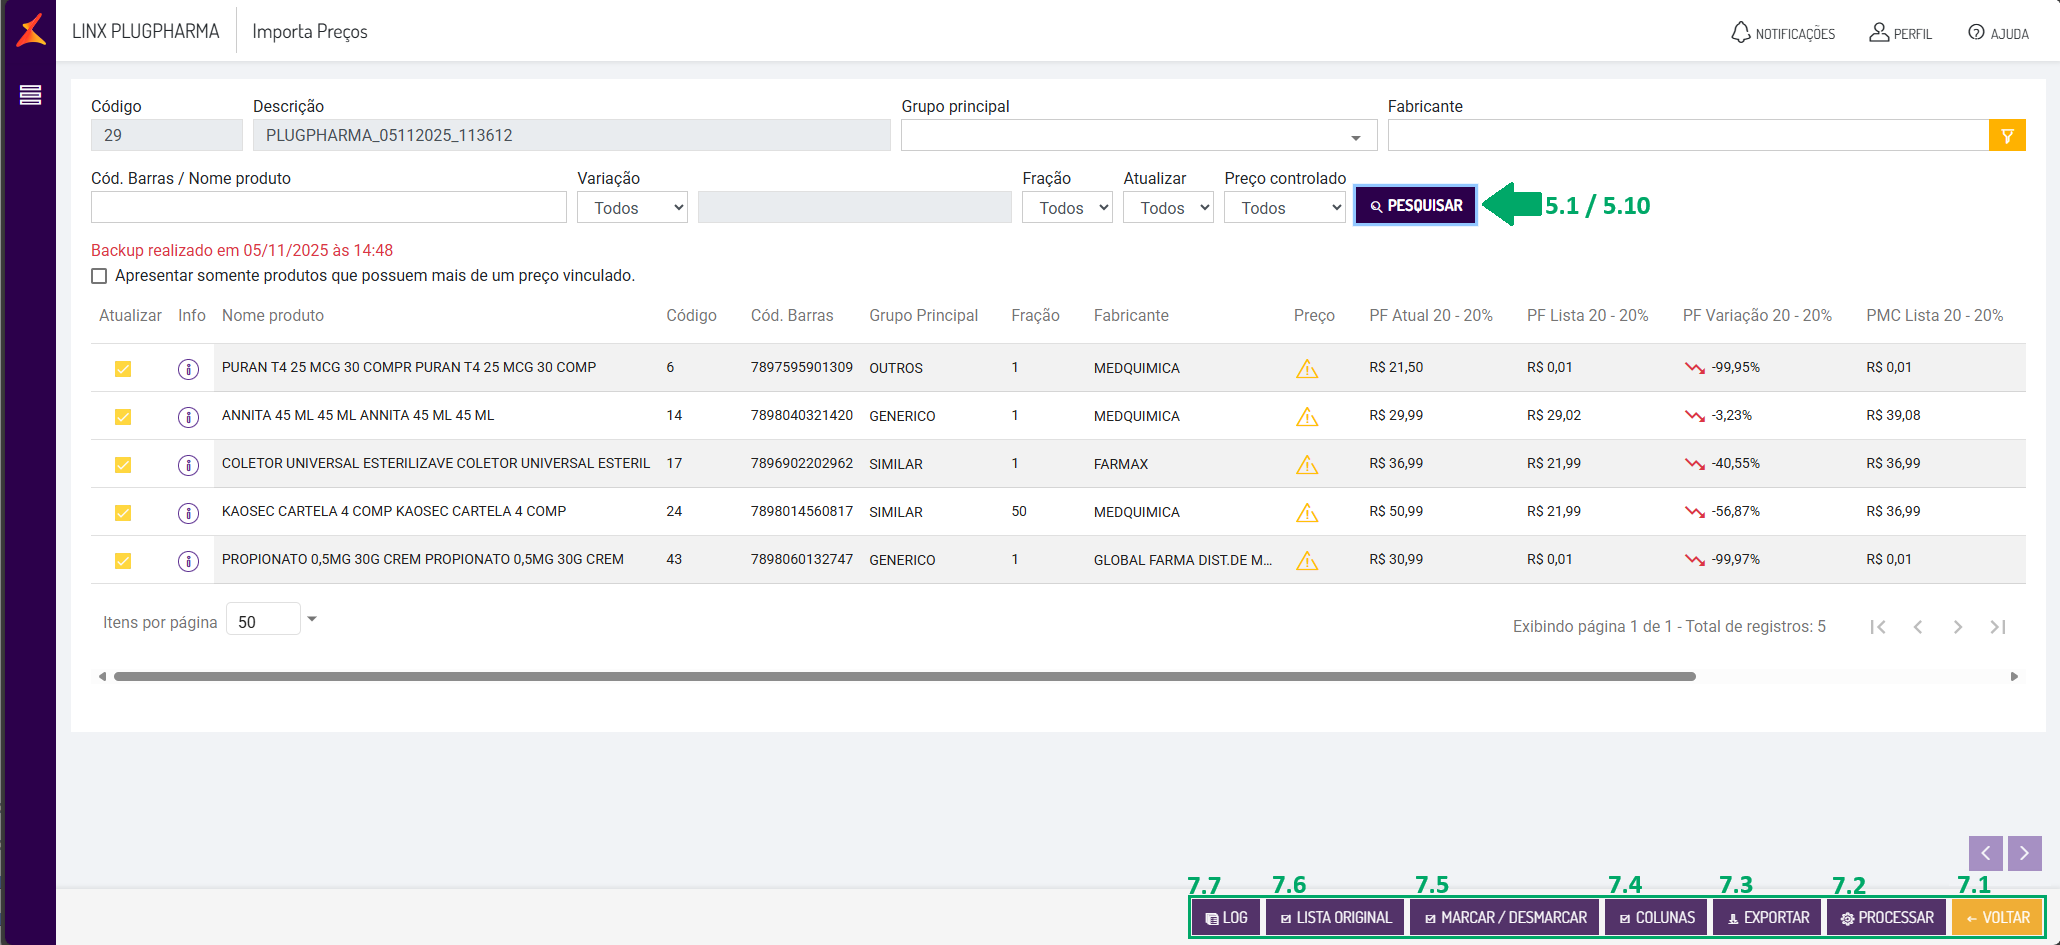Open the Preço controlado dropdown
Screen dimensions: 2060x945
1284,207
